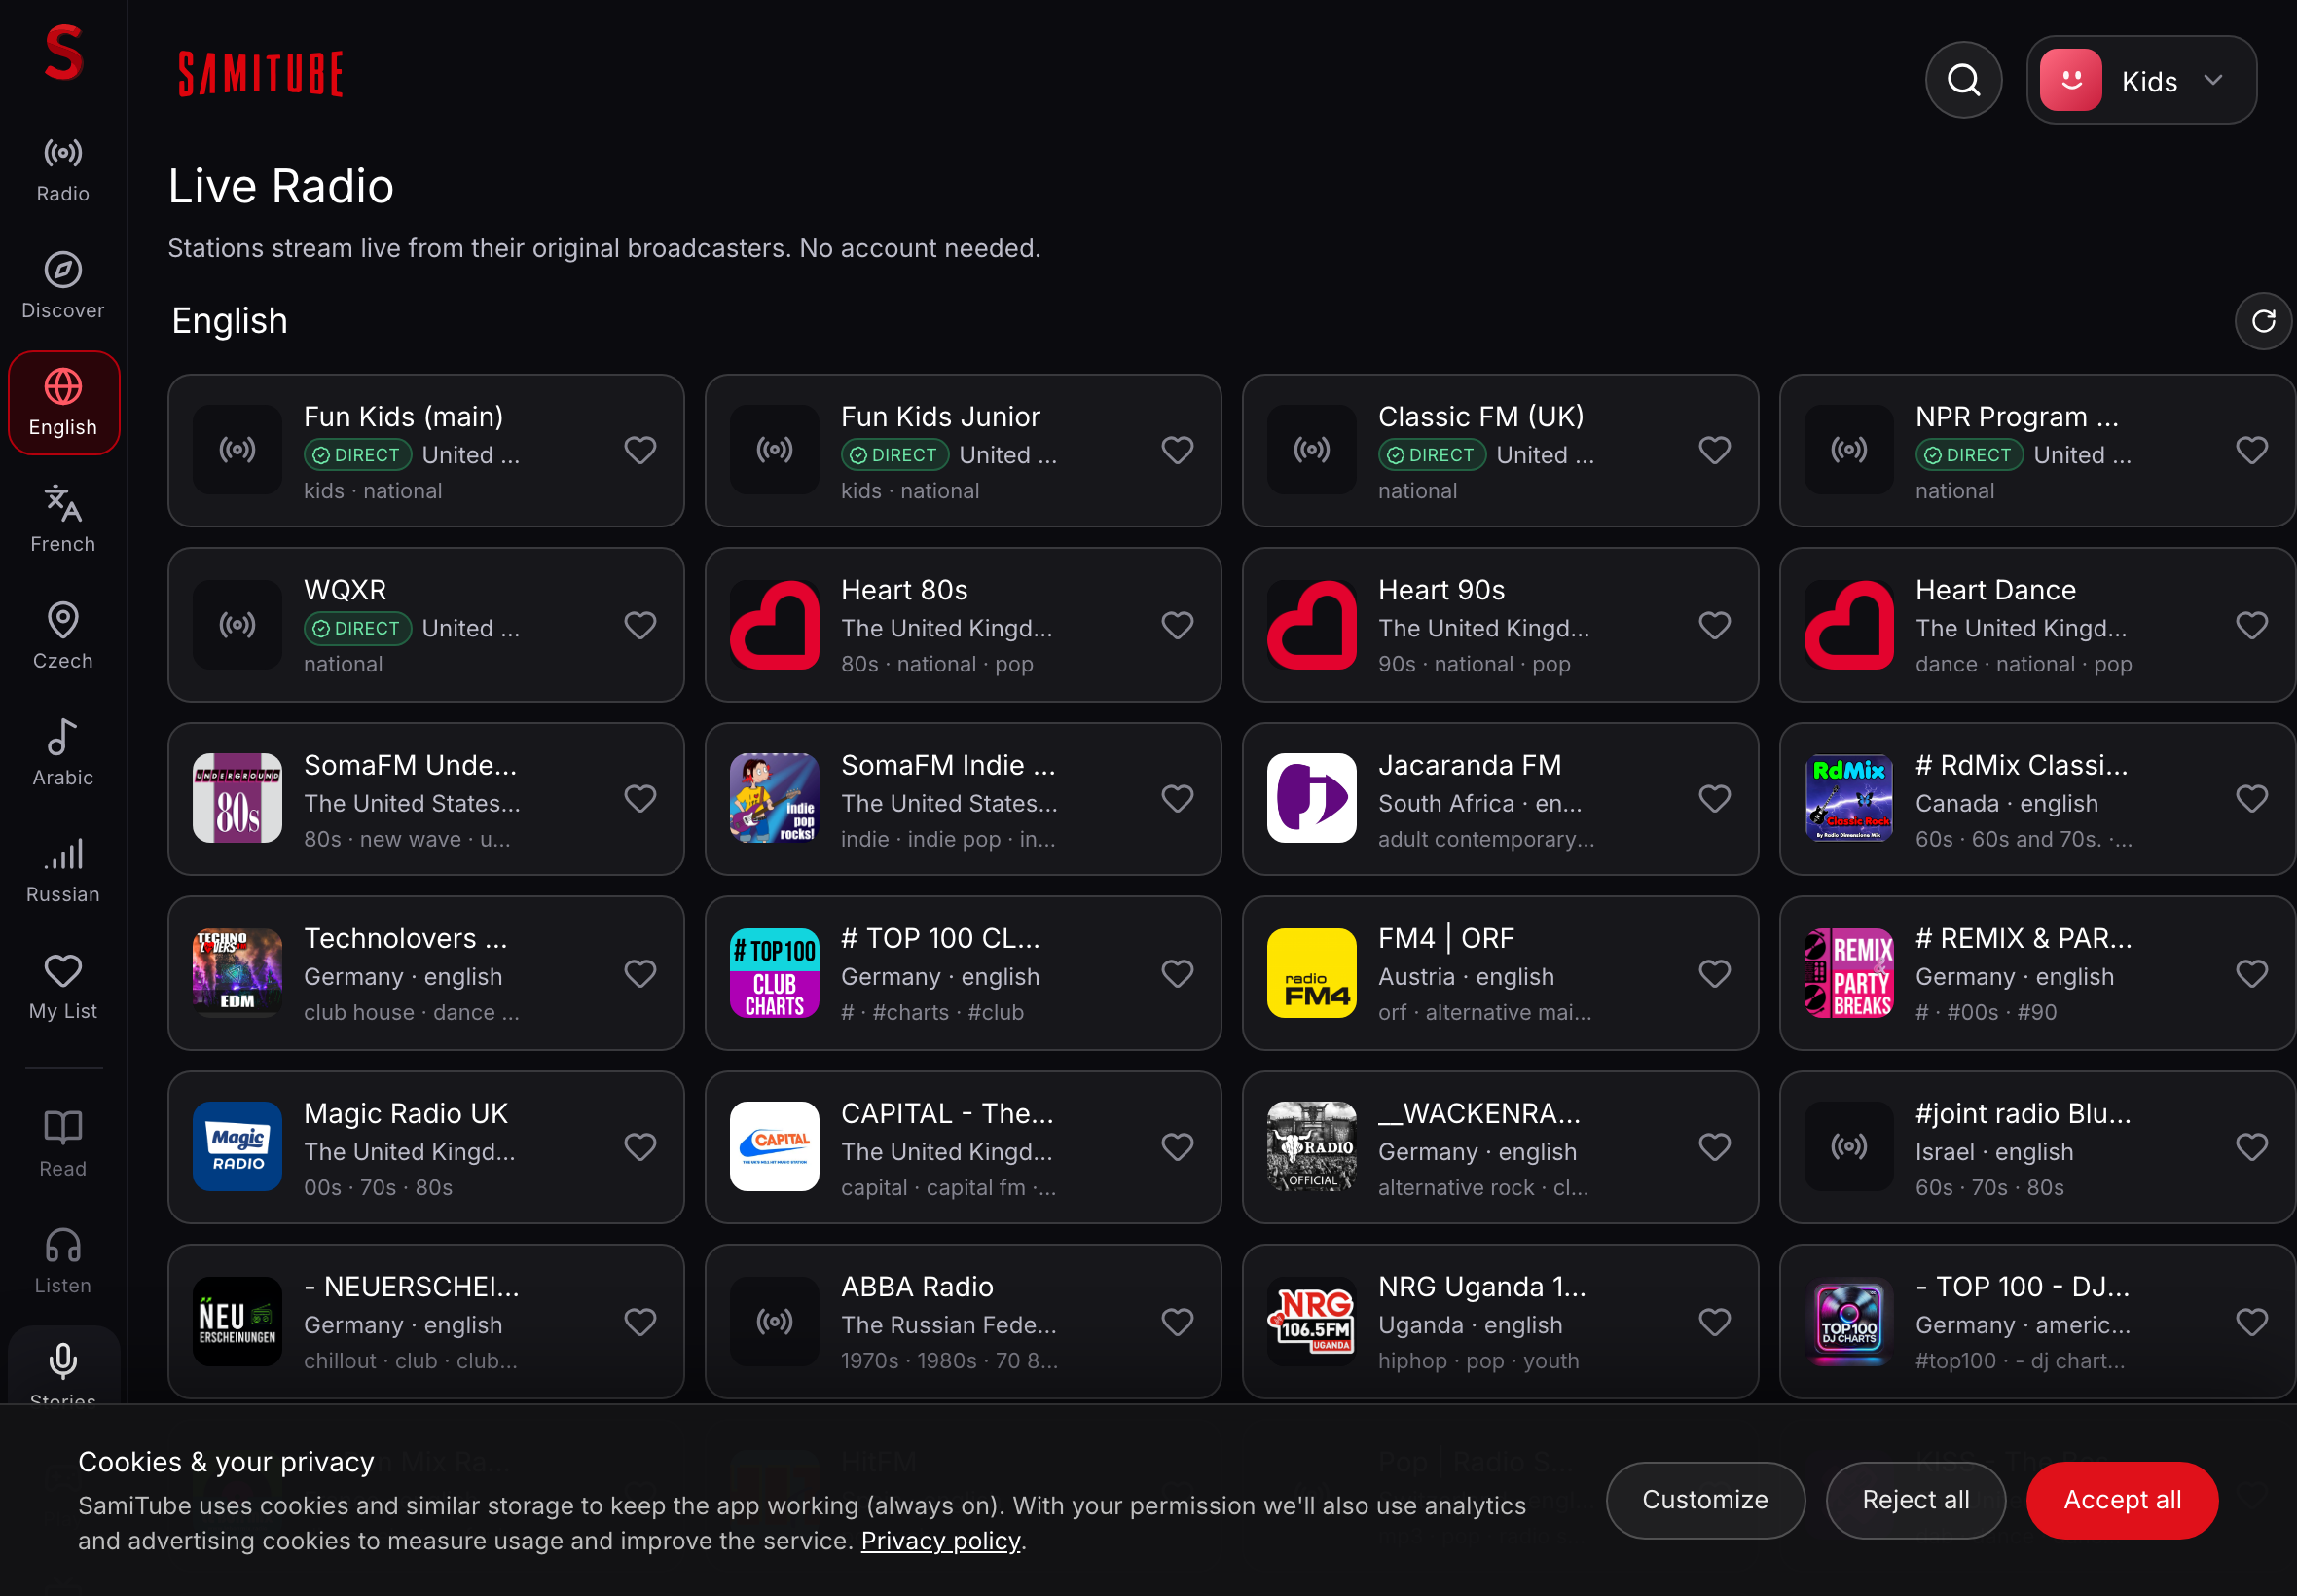The height and width of the screenshot is (1596, 2297).
Task: Click NRG 106.5FM Uganda logo
Action: pos(1311,1322)
